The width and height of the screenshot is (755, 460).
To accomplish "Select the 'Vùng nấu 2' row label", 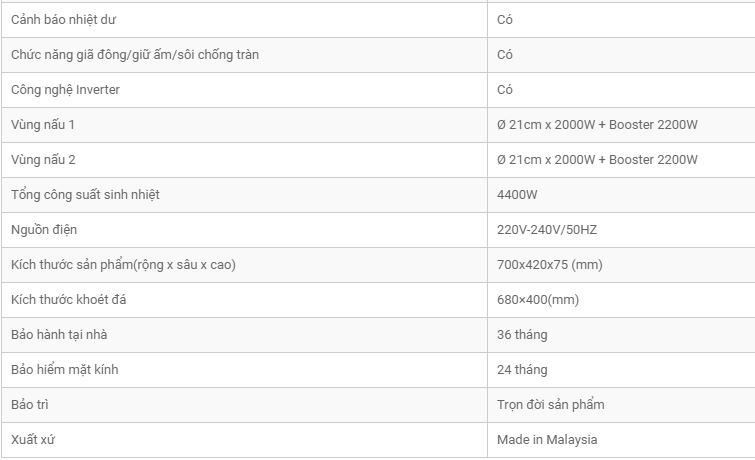I will 43,160.
